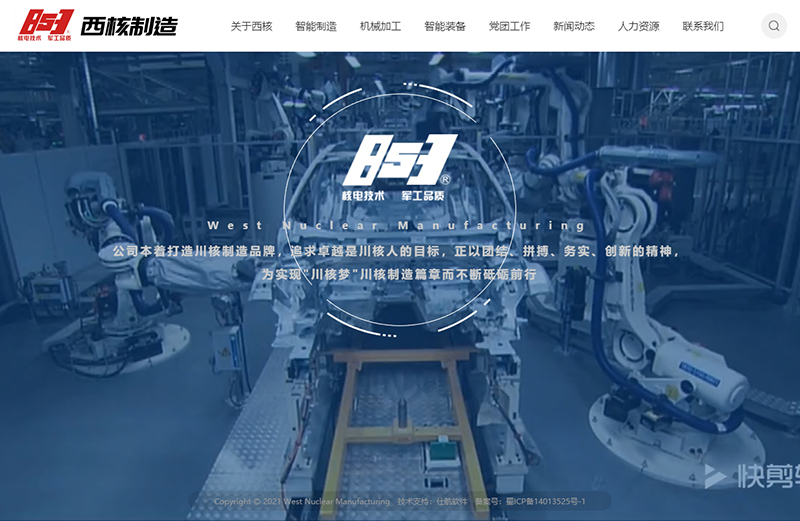Select 机械加工 in the navigation bar
This screenshot has height=521, width=800.
[x=381, y=26]
